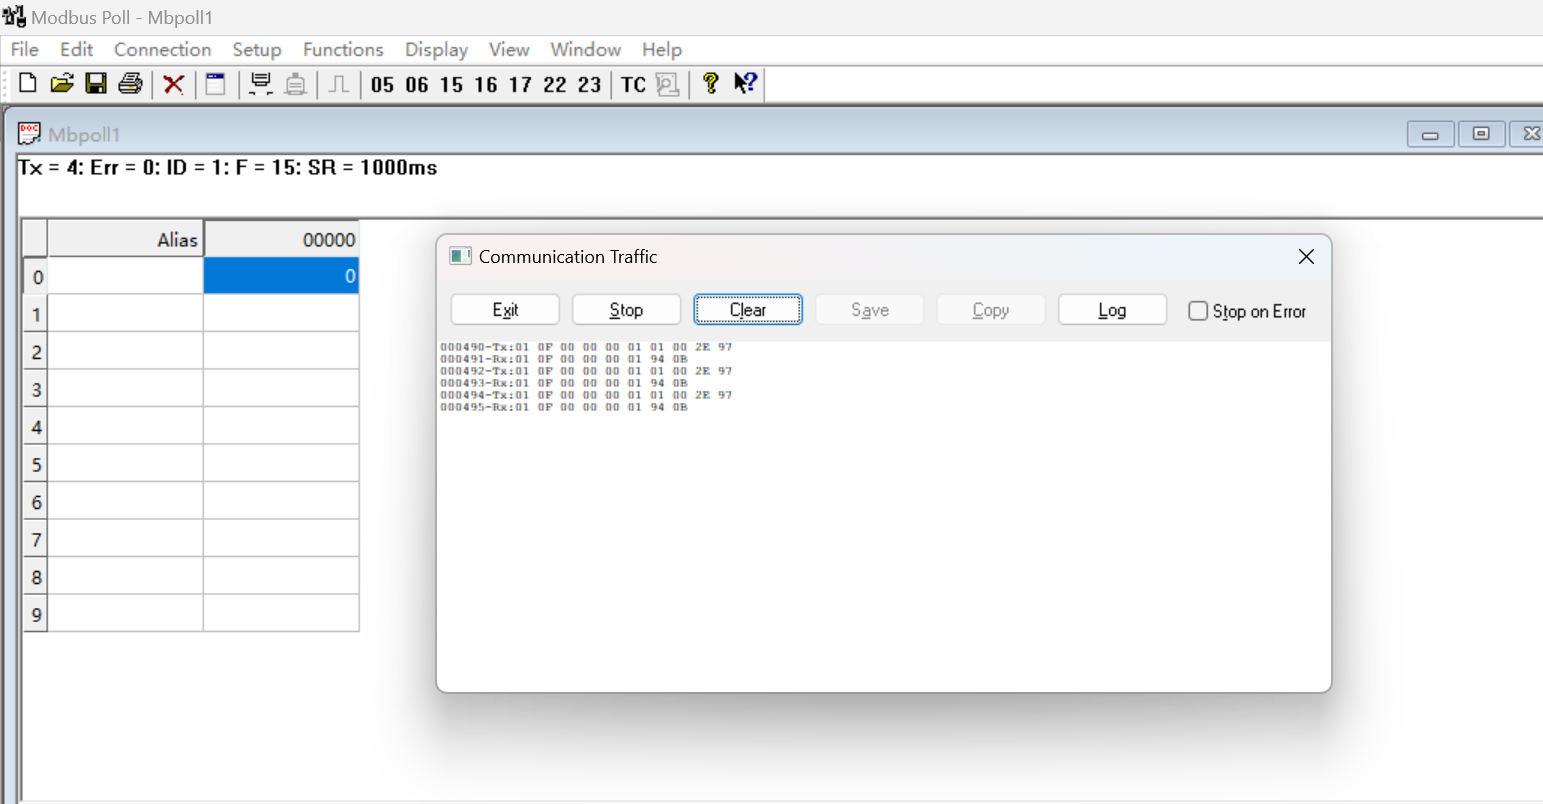The image size is (1543, 804).
Task: Click the yellow question mark help icon
Action: click(711, 84)
